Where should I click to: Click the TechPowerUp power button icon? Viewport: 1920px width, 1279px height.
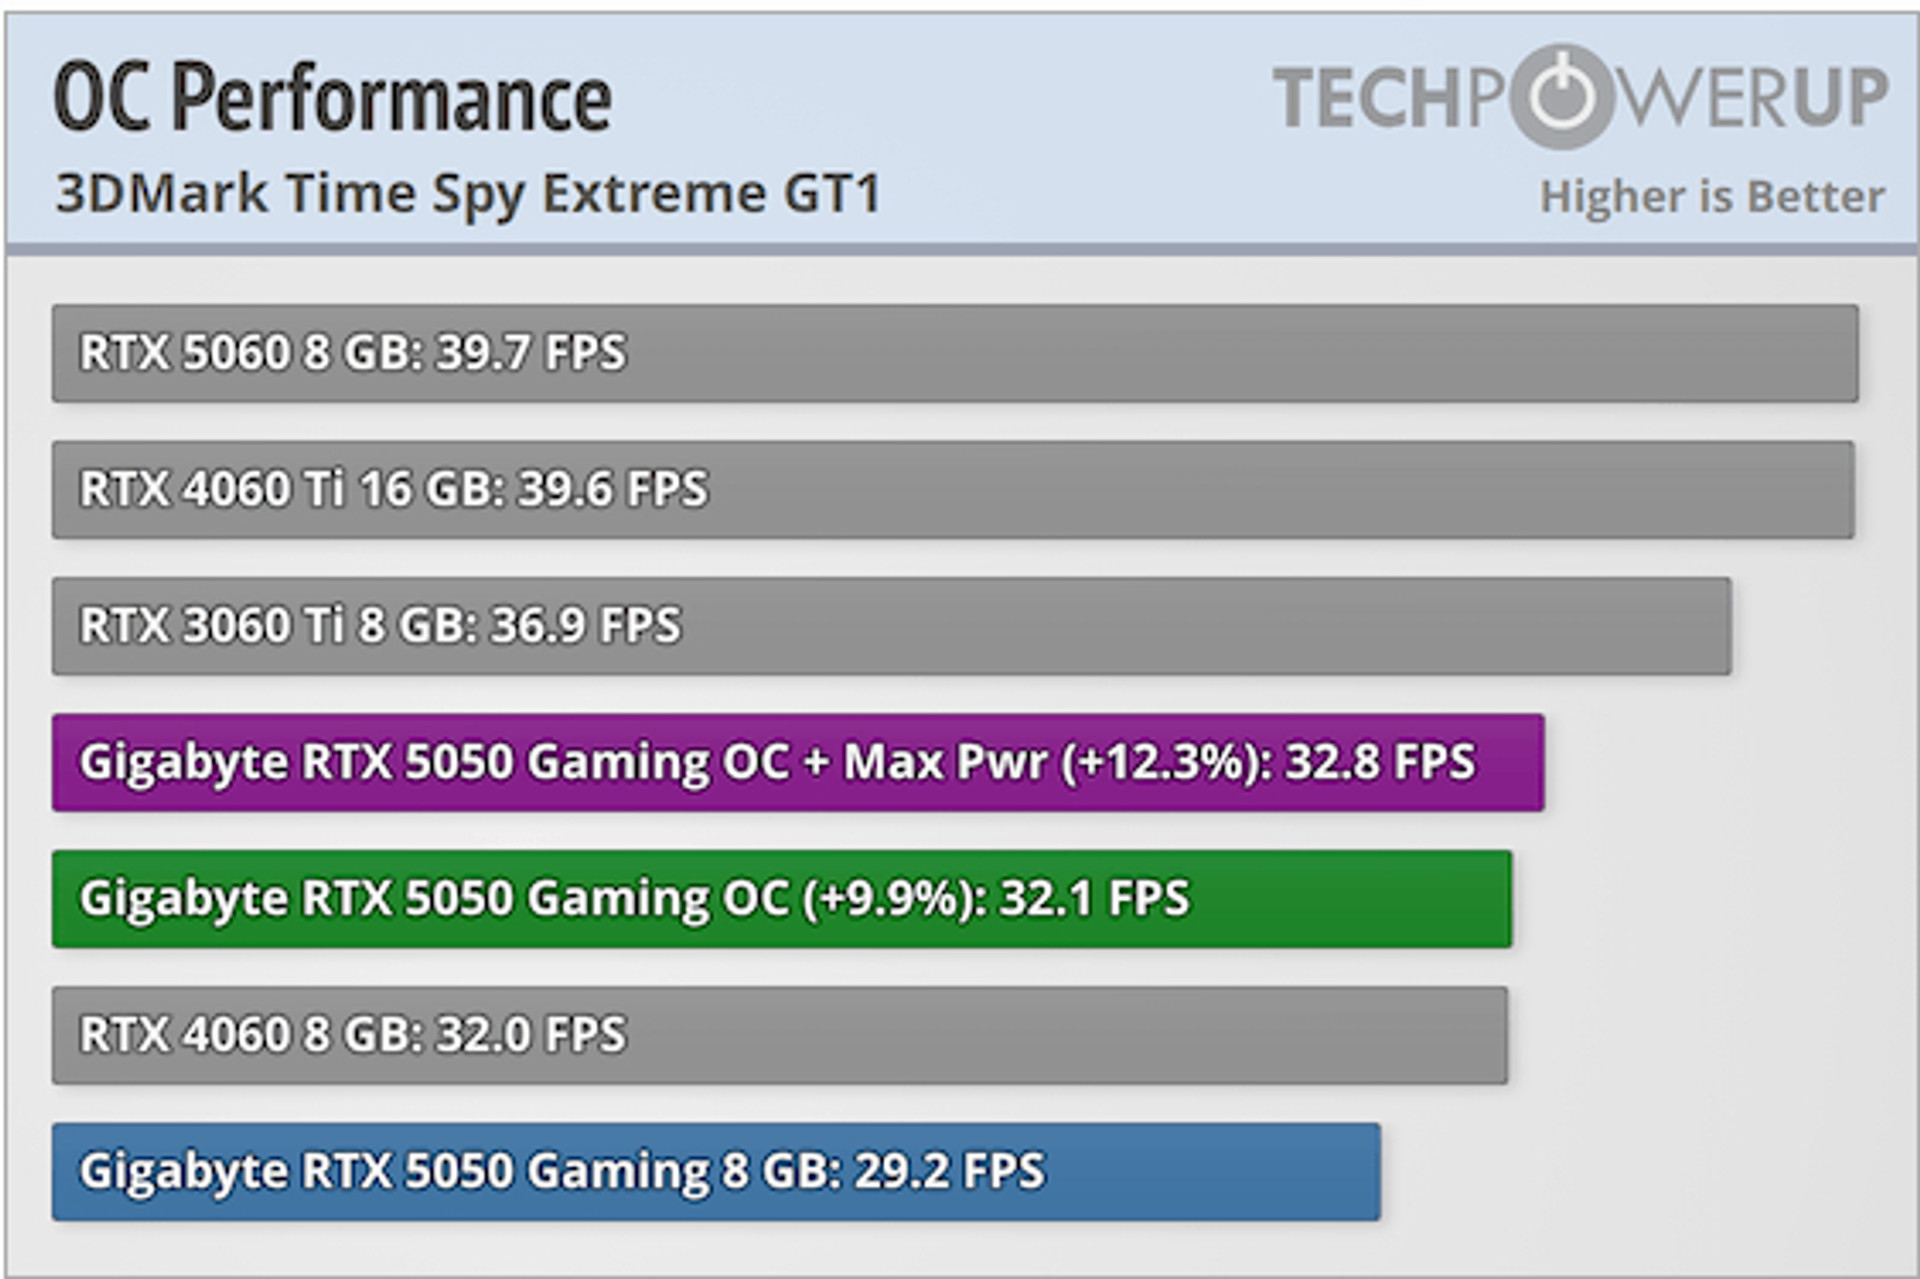(1562, 97)
